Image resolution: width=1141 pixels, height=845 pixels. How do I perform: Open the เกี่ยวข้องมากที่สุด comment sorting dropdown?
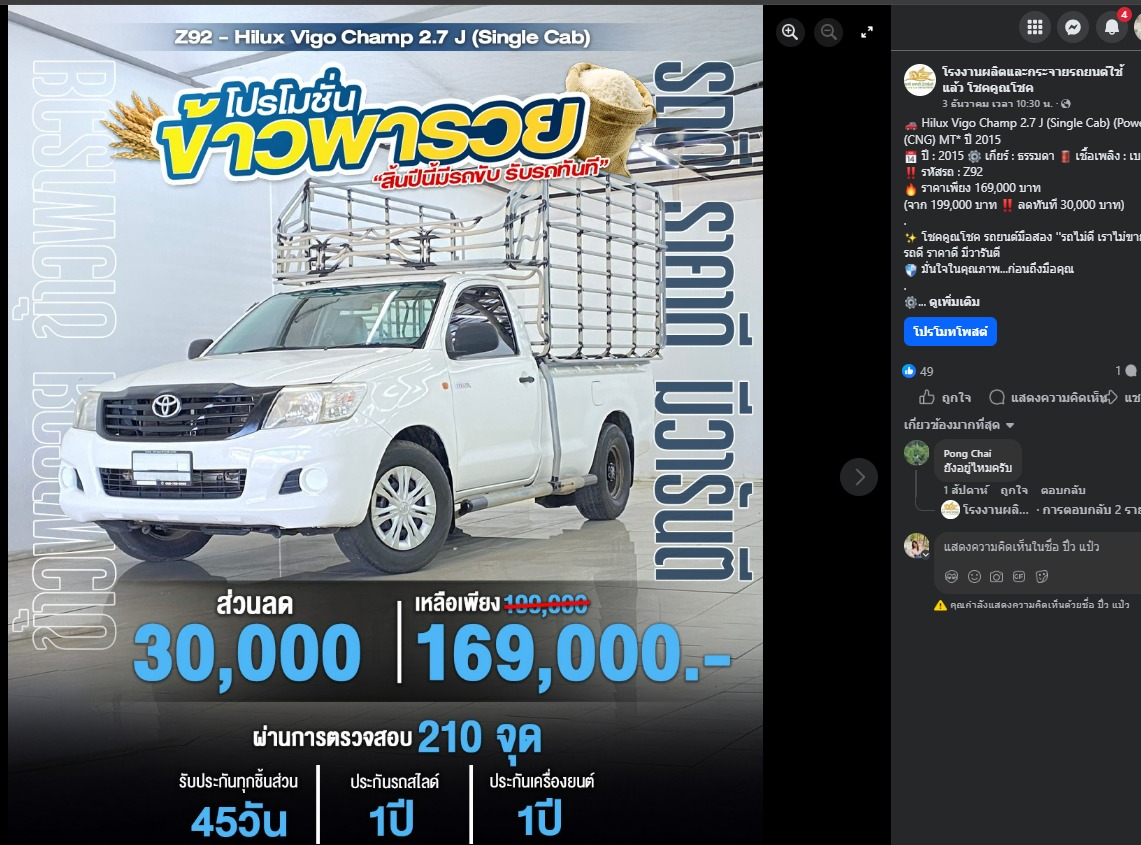pos(959,424)
